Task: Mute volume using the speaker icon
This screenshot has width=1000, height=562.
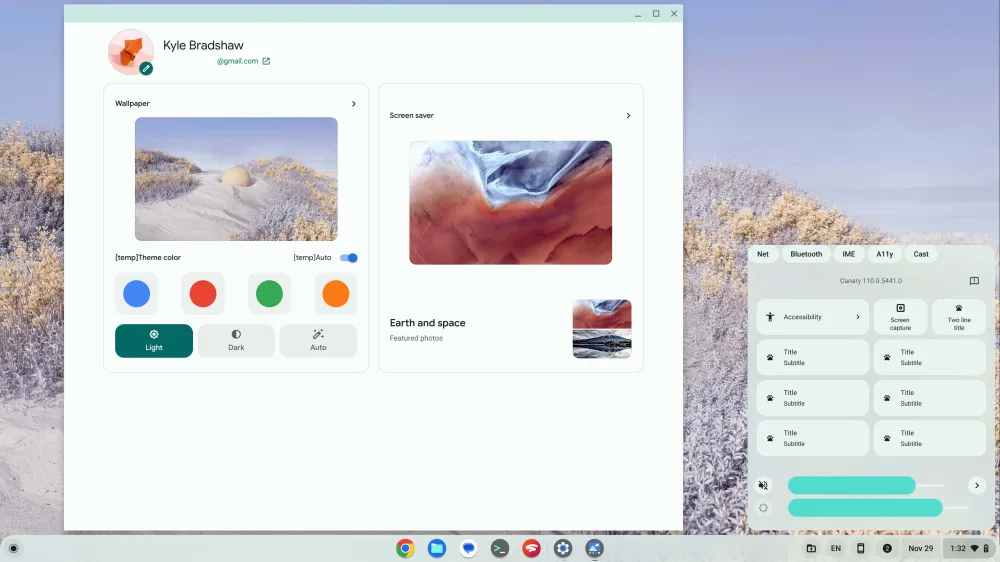Action: 763,485
